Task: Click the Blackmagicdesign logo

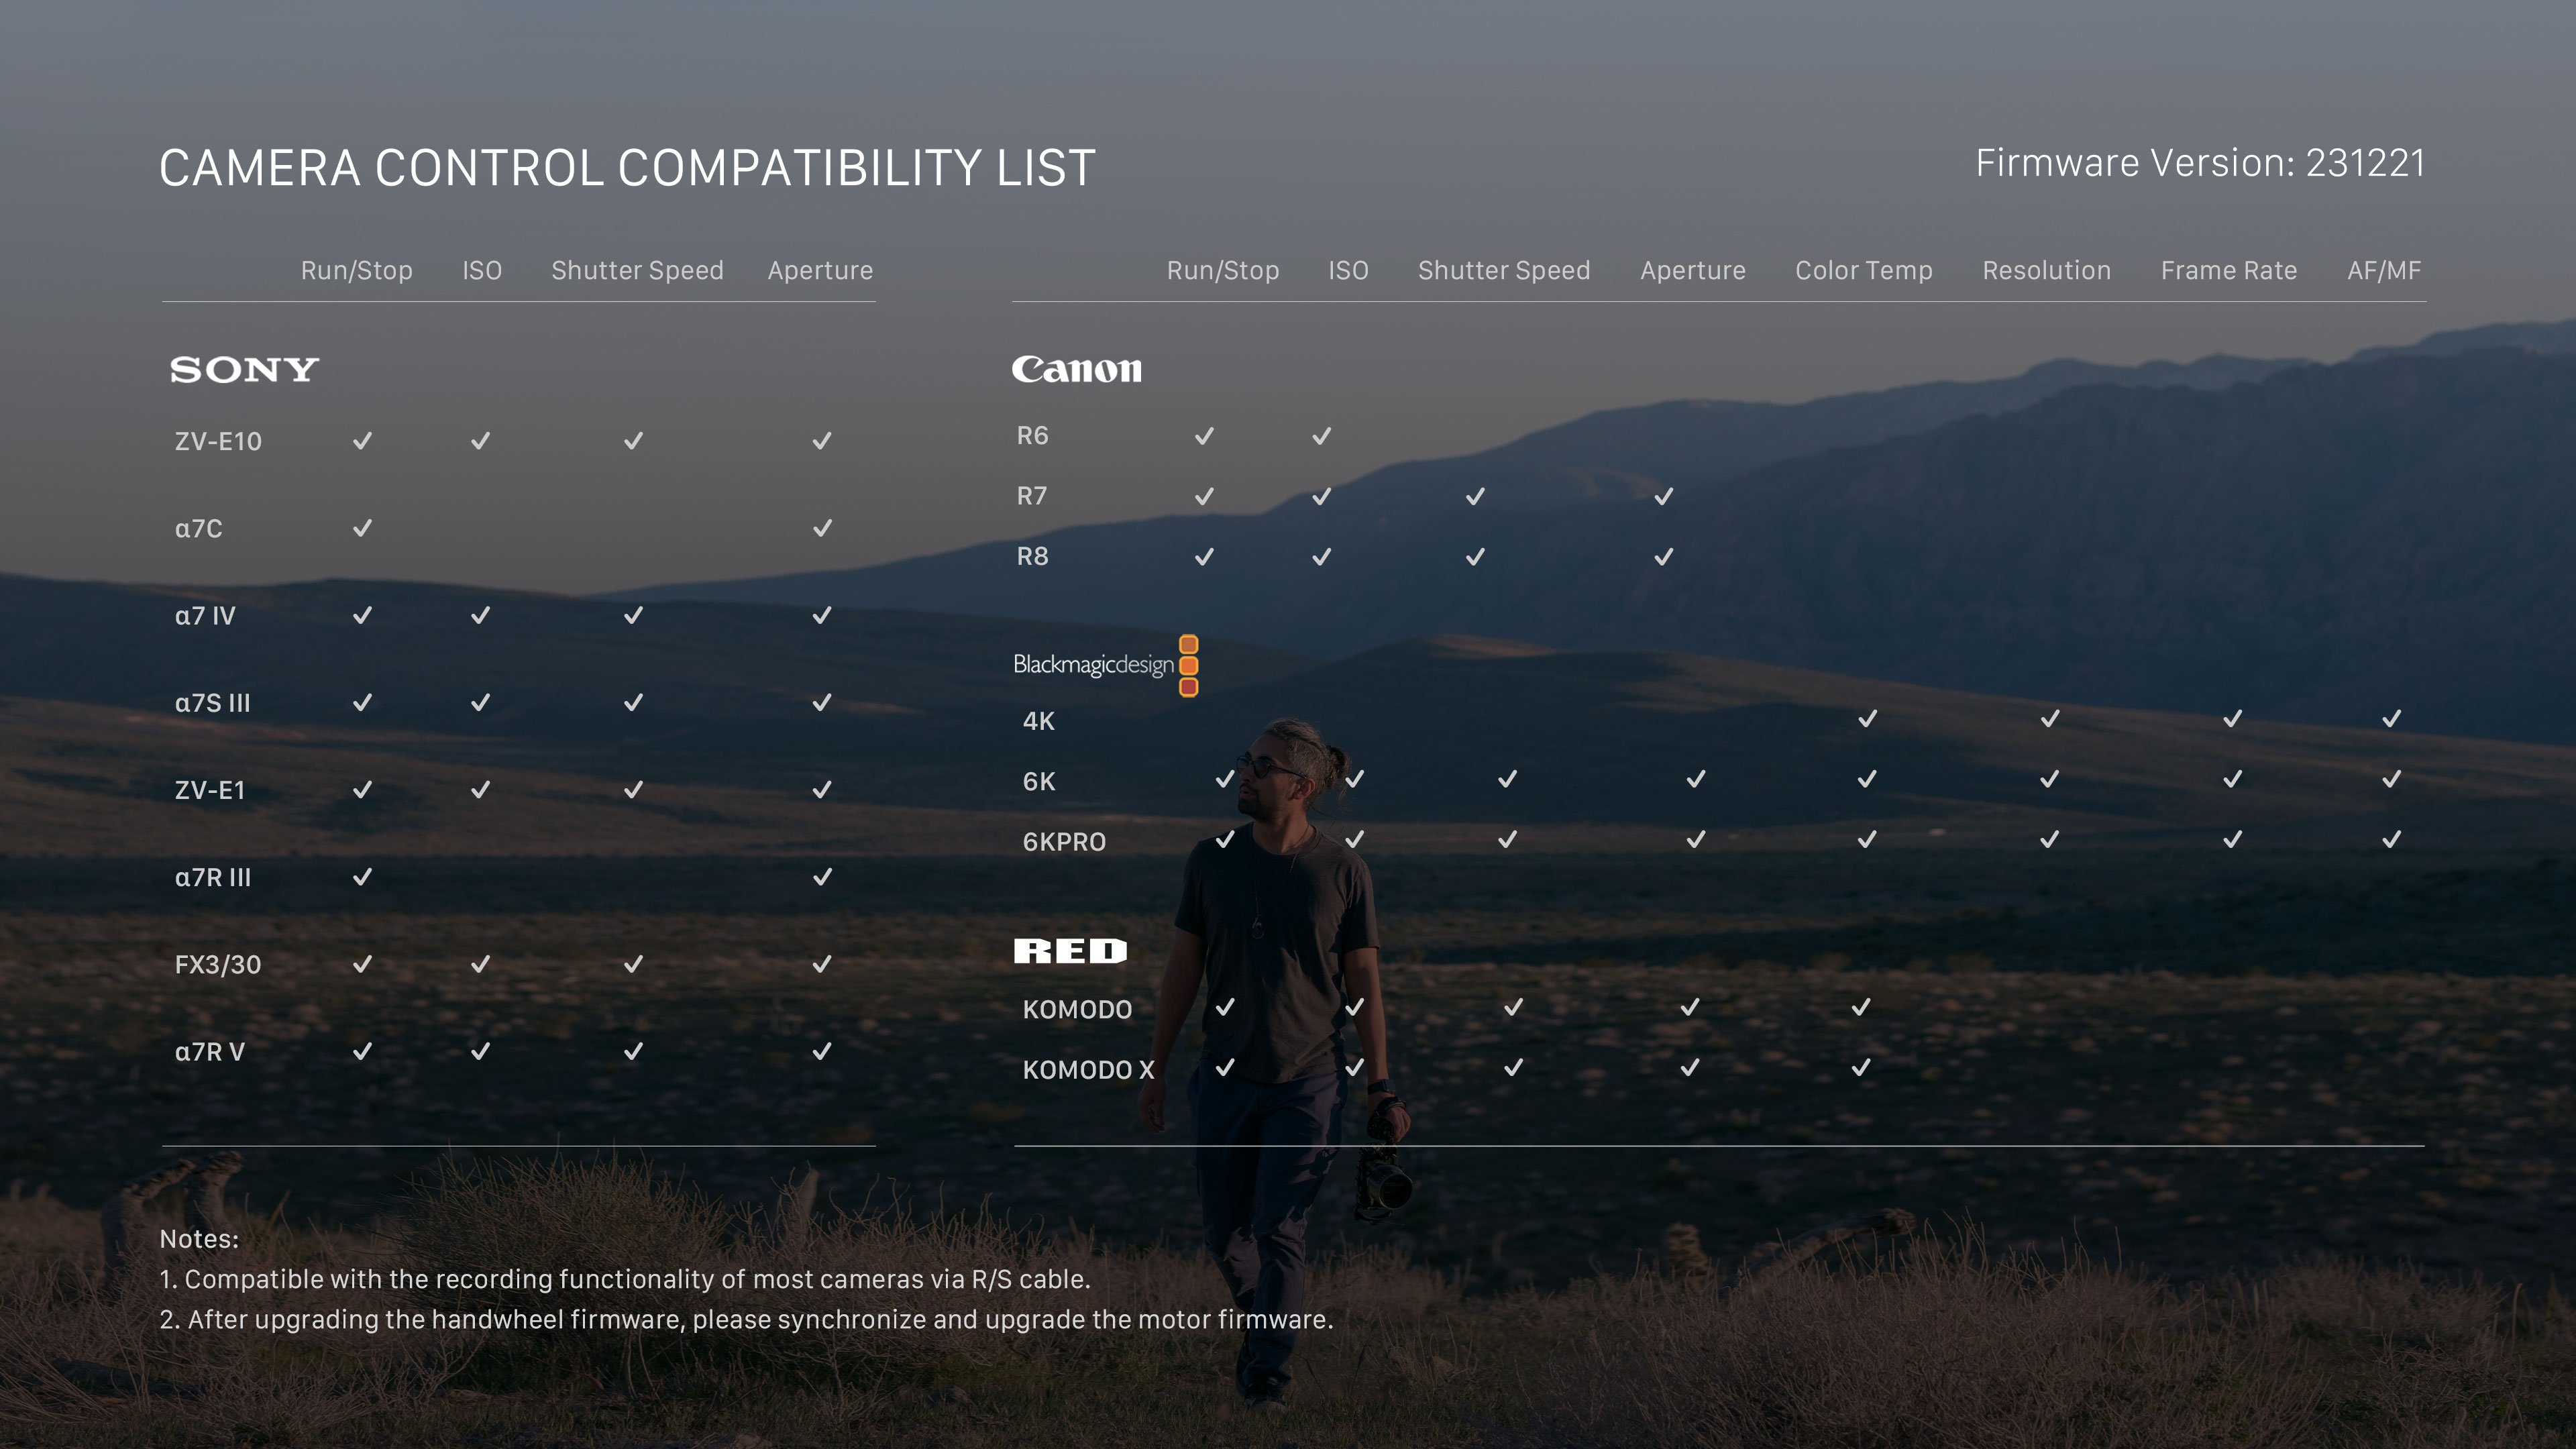Action: pos(1105,665)
